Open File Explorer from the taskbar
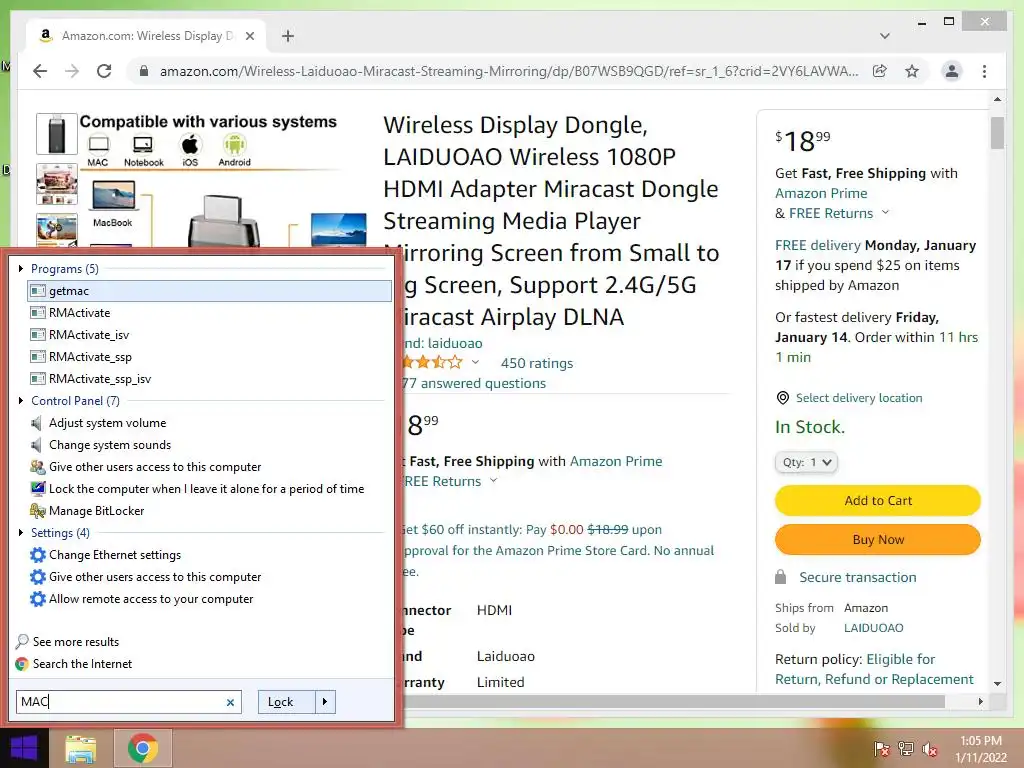Image resolution: width=1024 pixels, height=768 pixels. point(81,748)
